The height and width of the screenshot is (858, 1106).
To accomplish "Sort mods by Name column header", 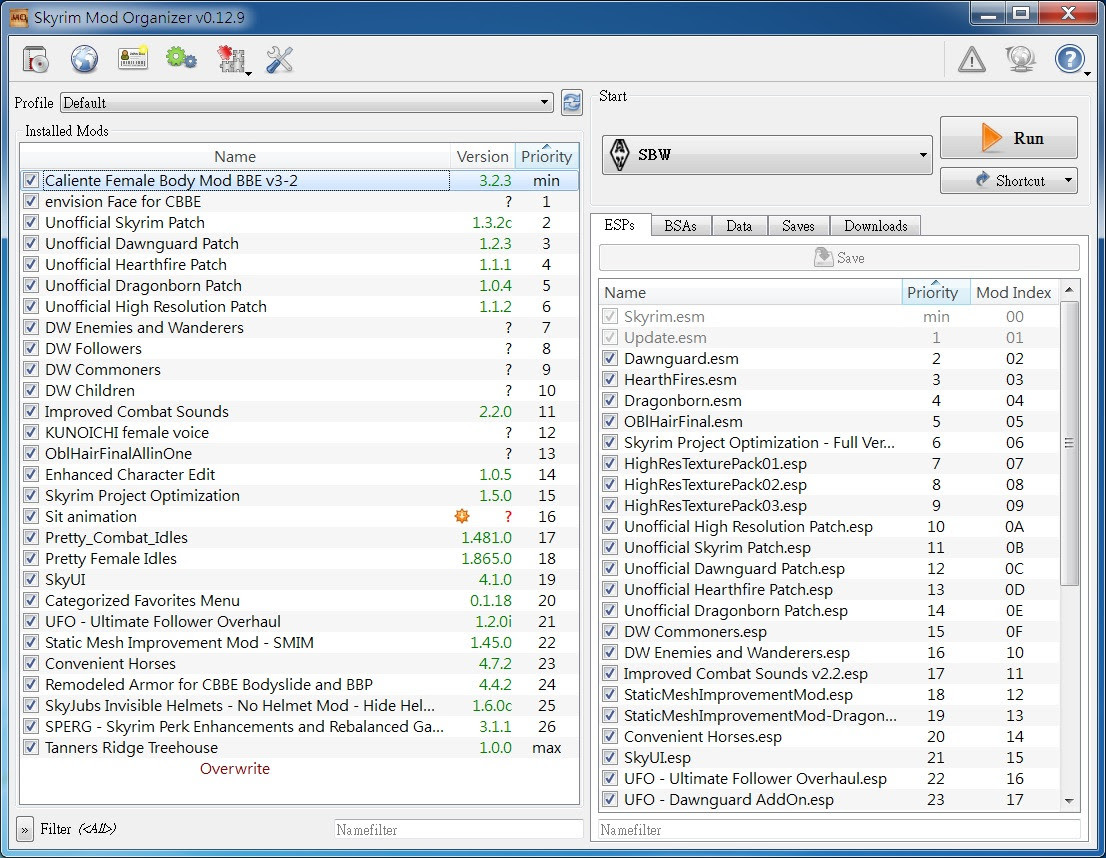I will coord(235,157).
